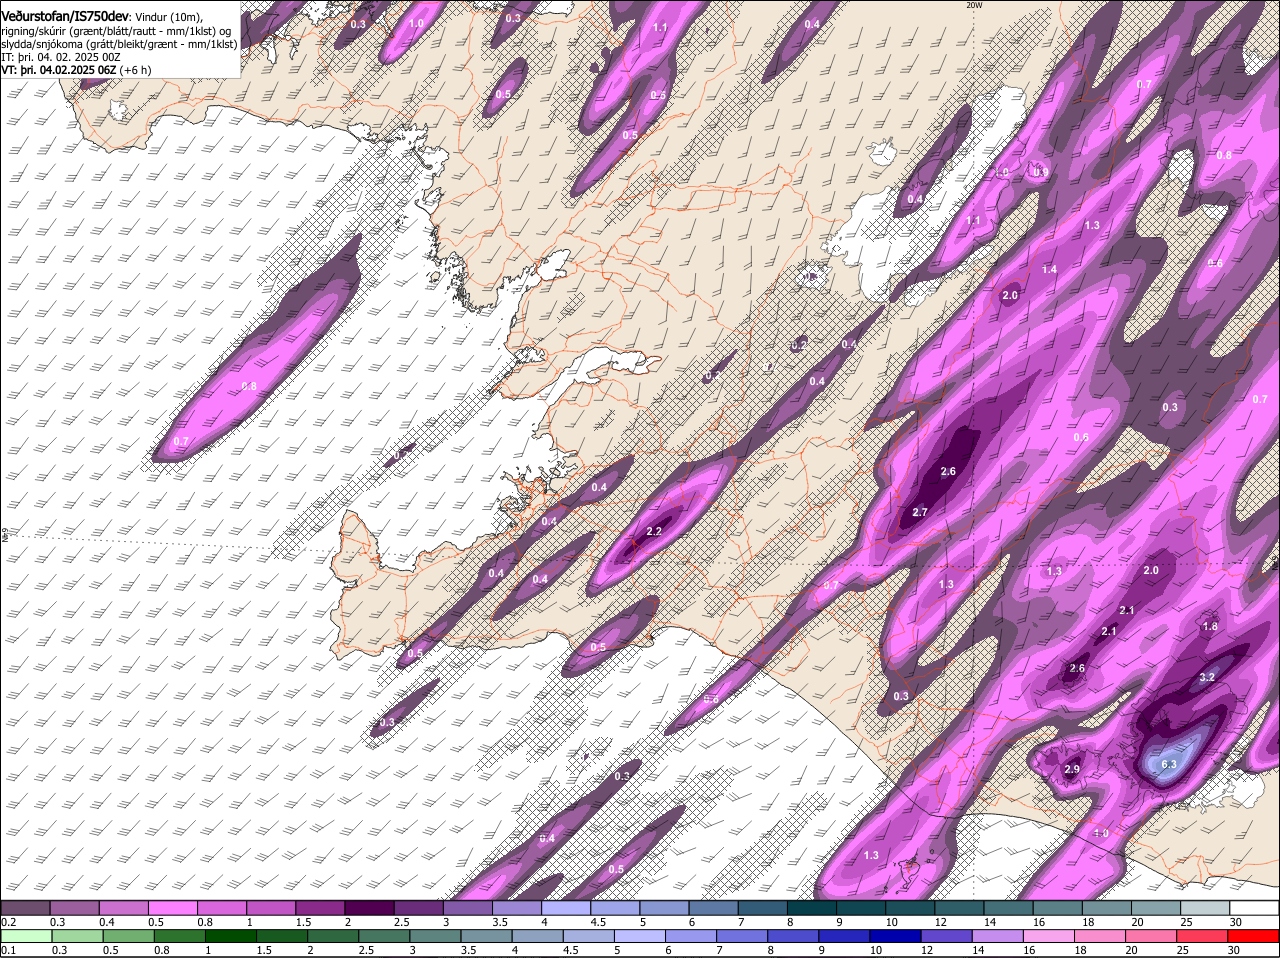Select the pale green lower swatch starting at 0.1
The width and height of the screenshot is (1280, 958).
pos(25,935)
